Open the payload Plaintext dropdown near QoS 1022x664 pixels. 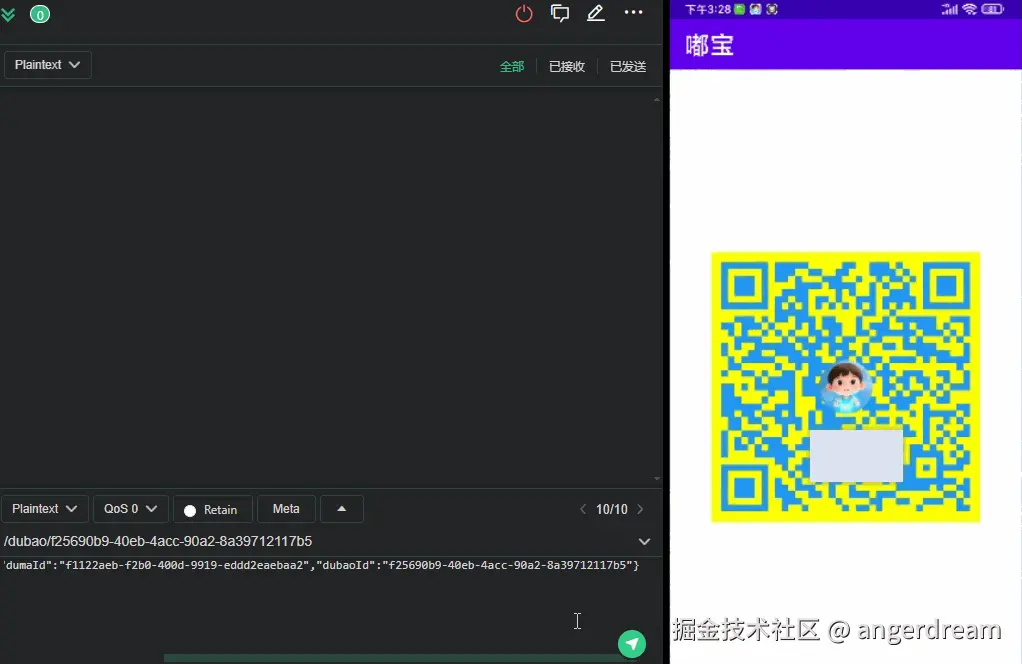(44, 509)
